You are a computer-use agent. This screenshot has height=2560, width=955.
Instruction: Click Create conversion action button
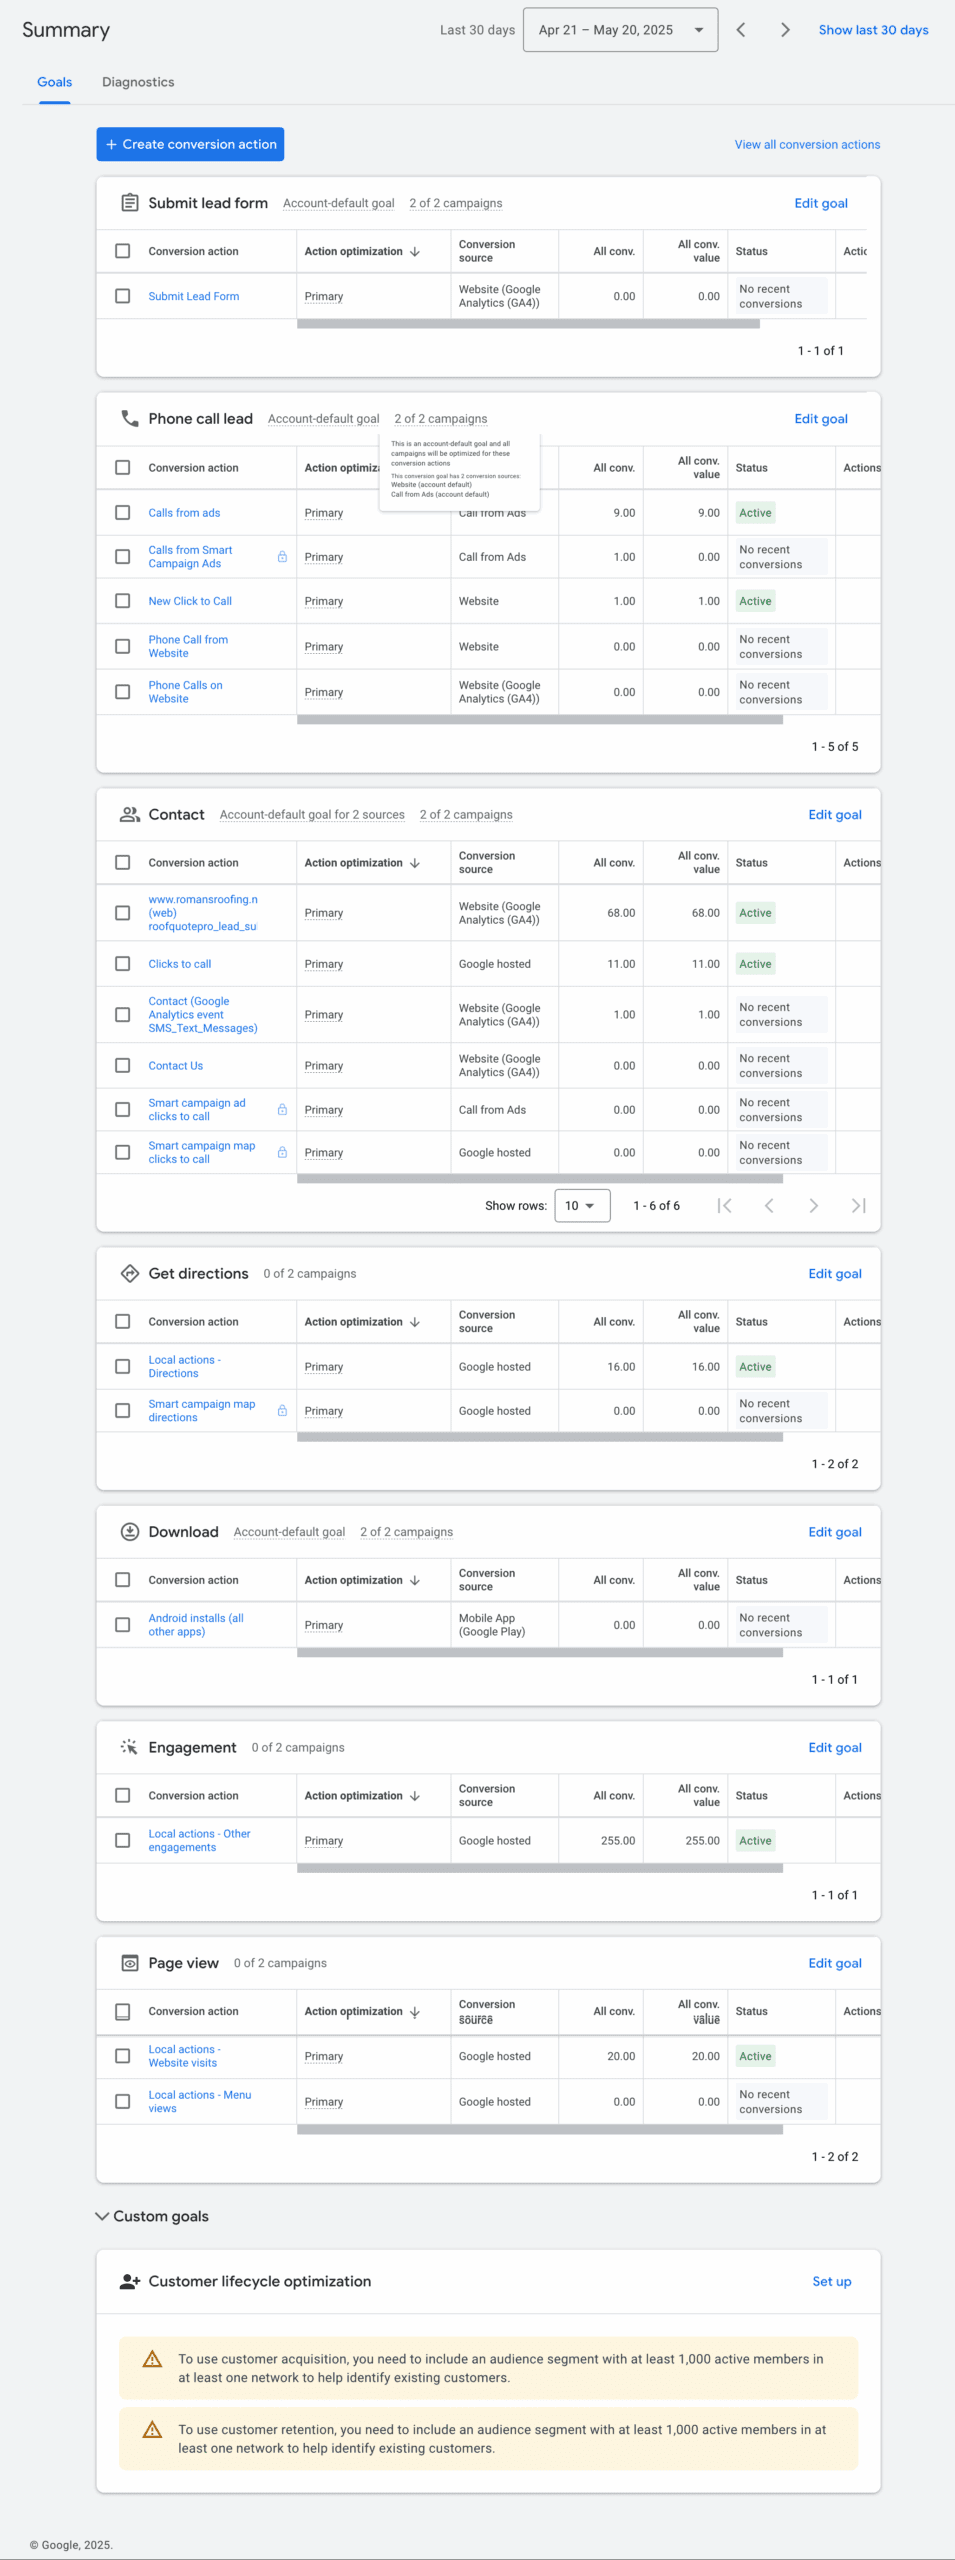click(x=190, y=144)
